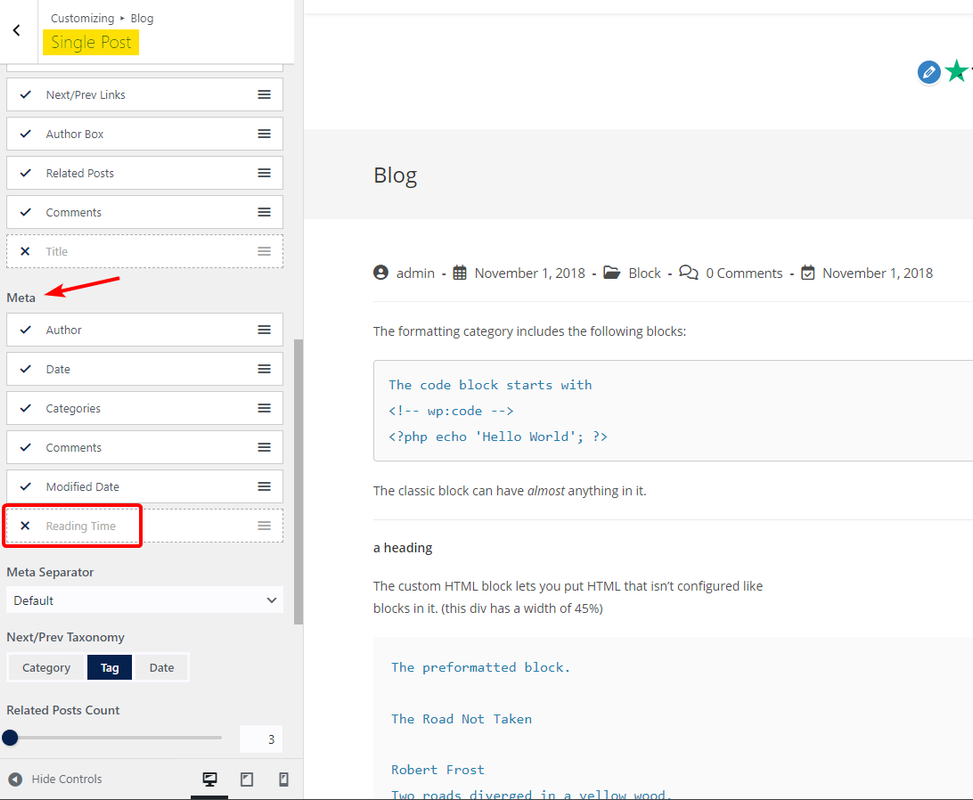
Task: Disable Meta Author checkmark
Action: (25, 330)
